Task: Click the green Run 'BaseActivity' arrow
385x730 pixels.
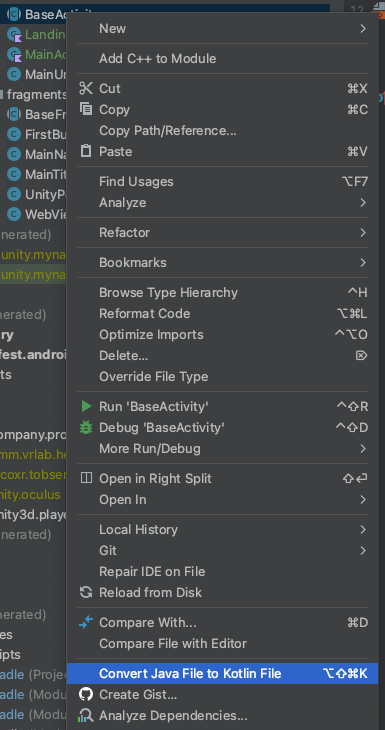Action: (86, 406)
